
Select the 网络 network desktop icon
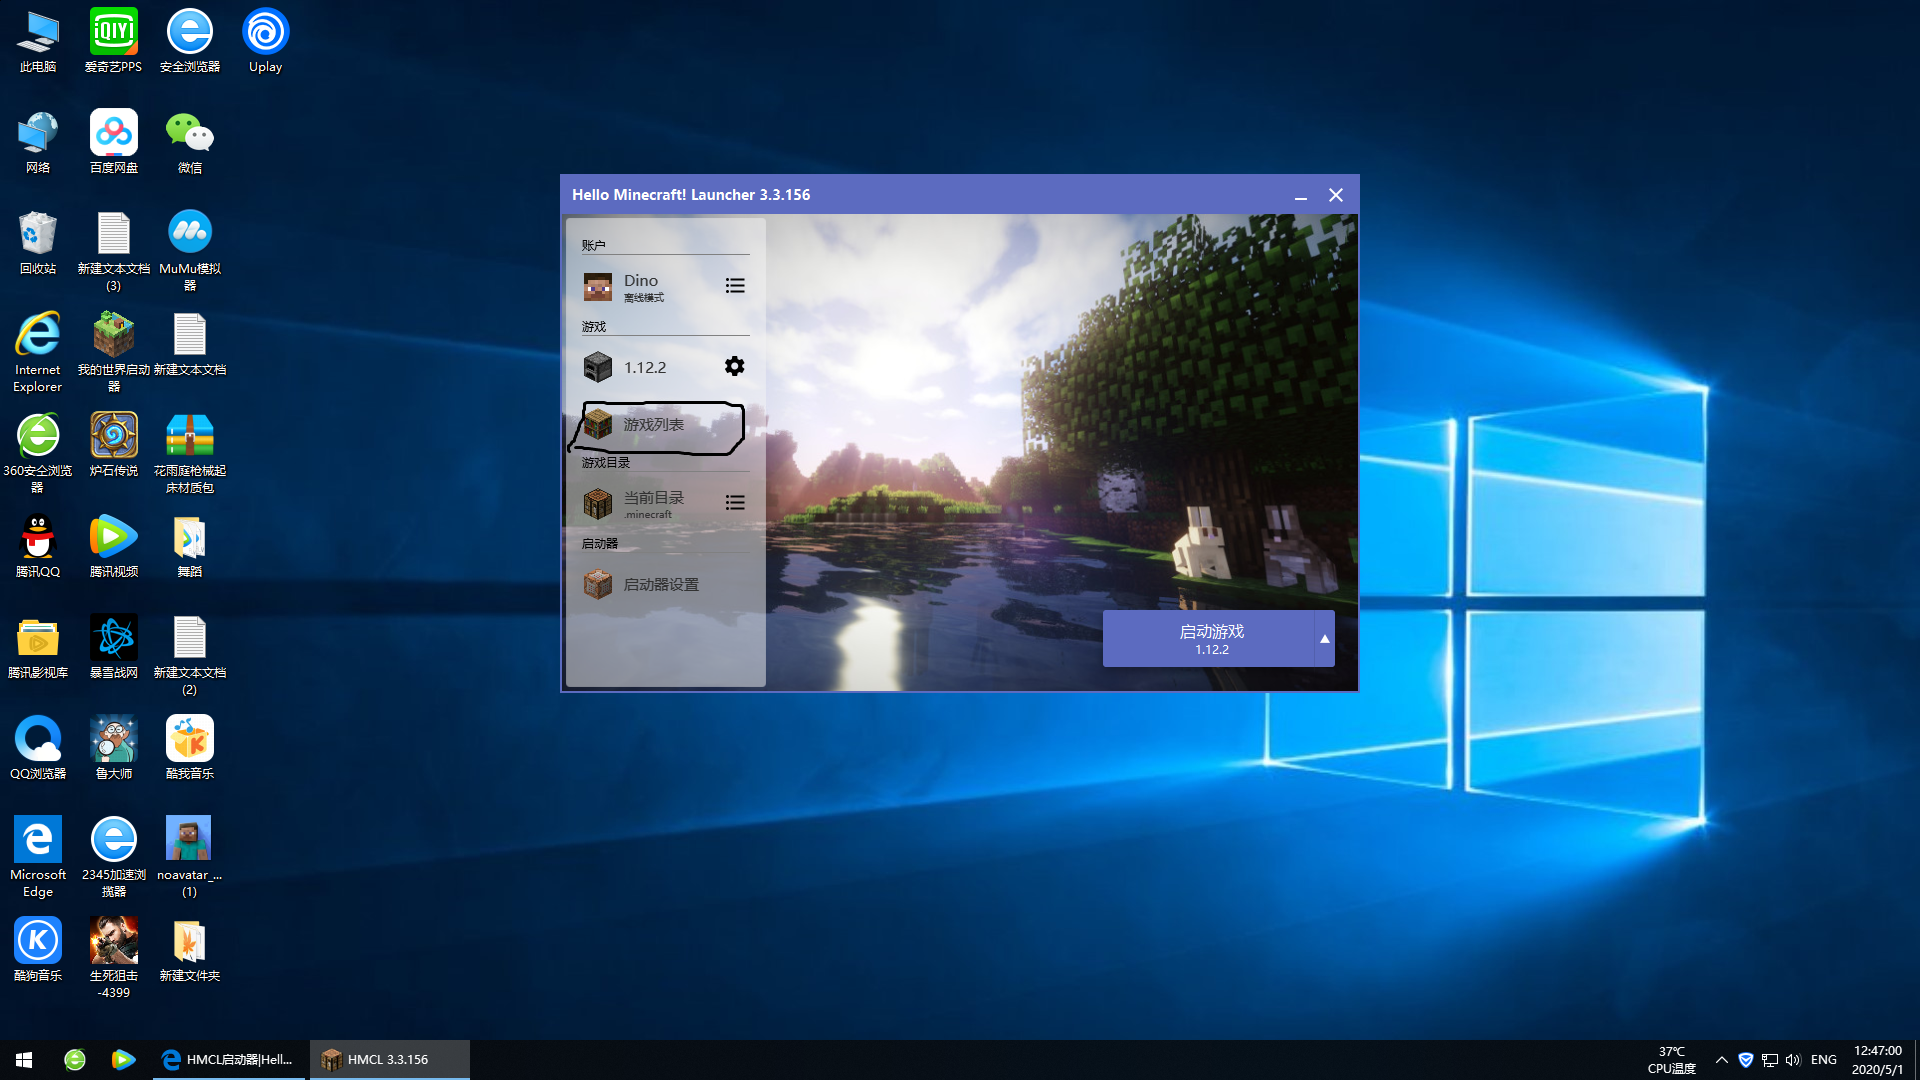38,142
